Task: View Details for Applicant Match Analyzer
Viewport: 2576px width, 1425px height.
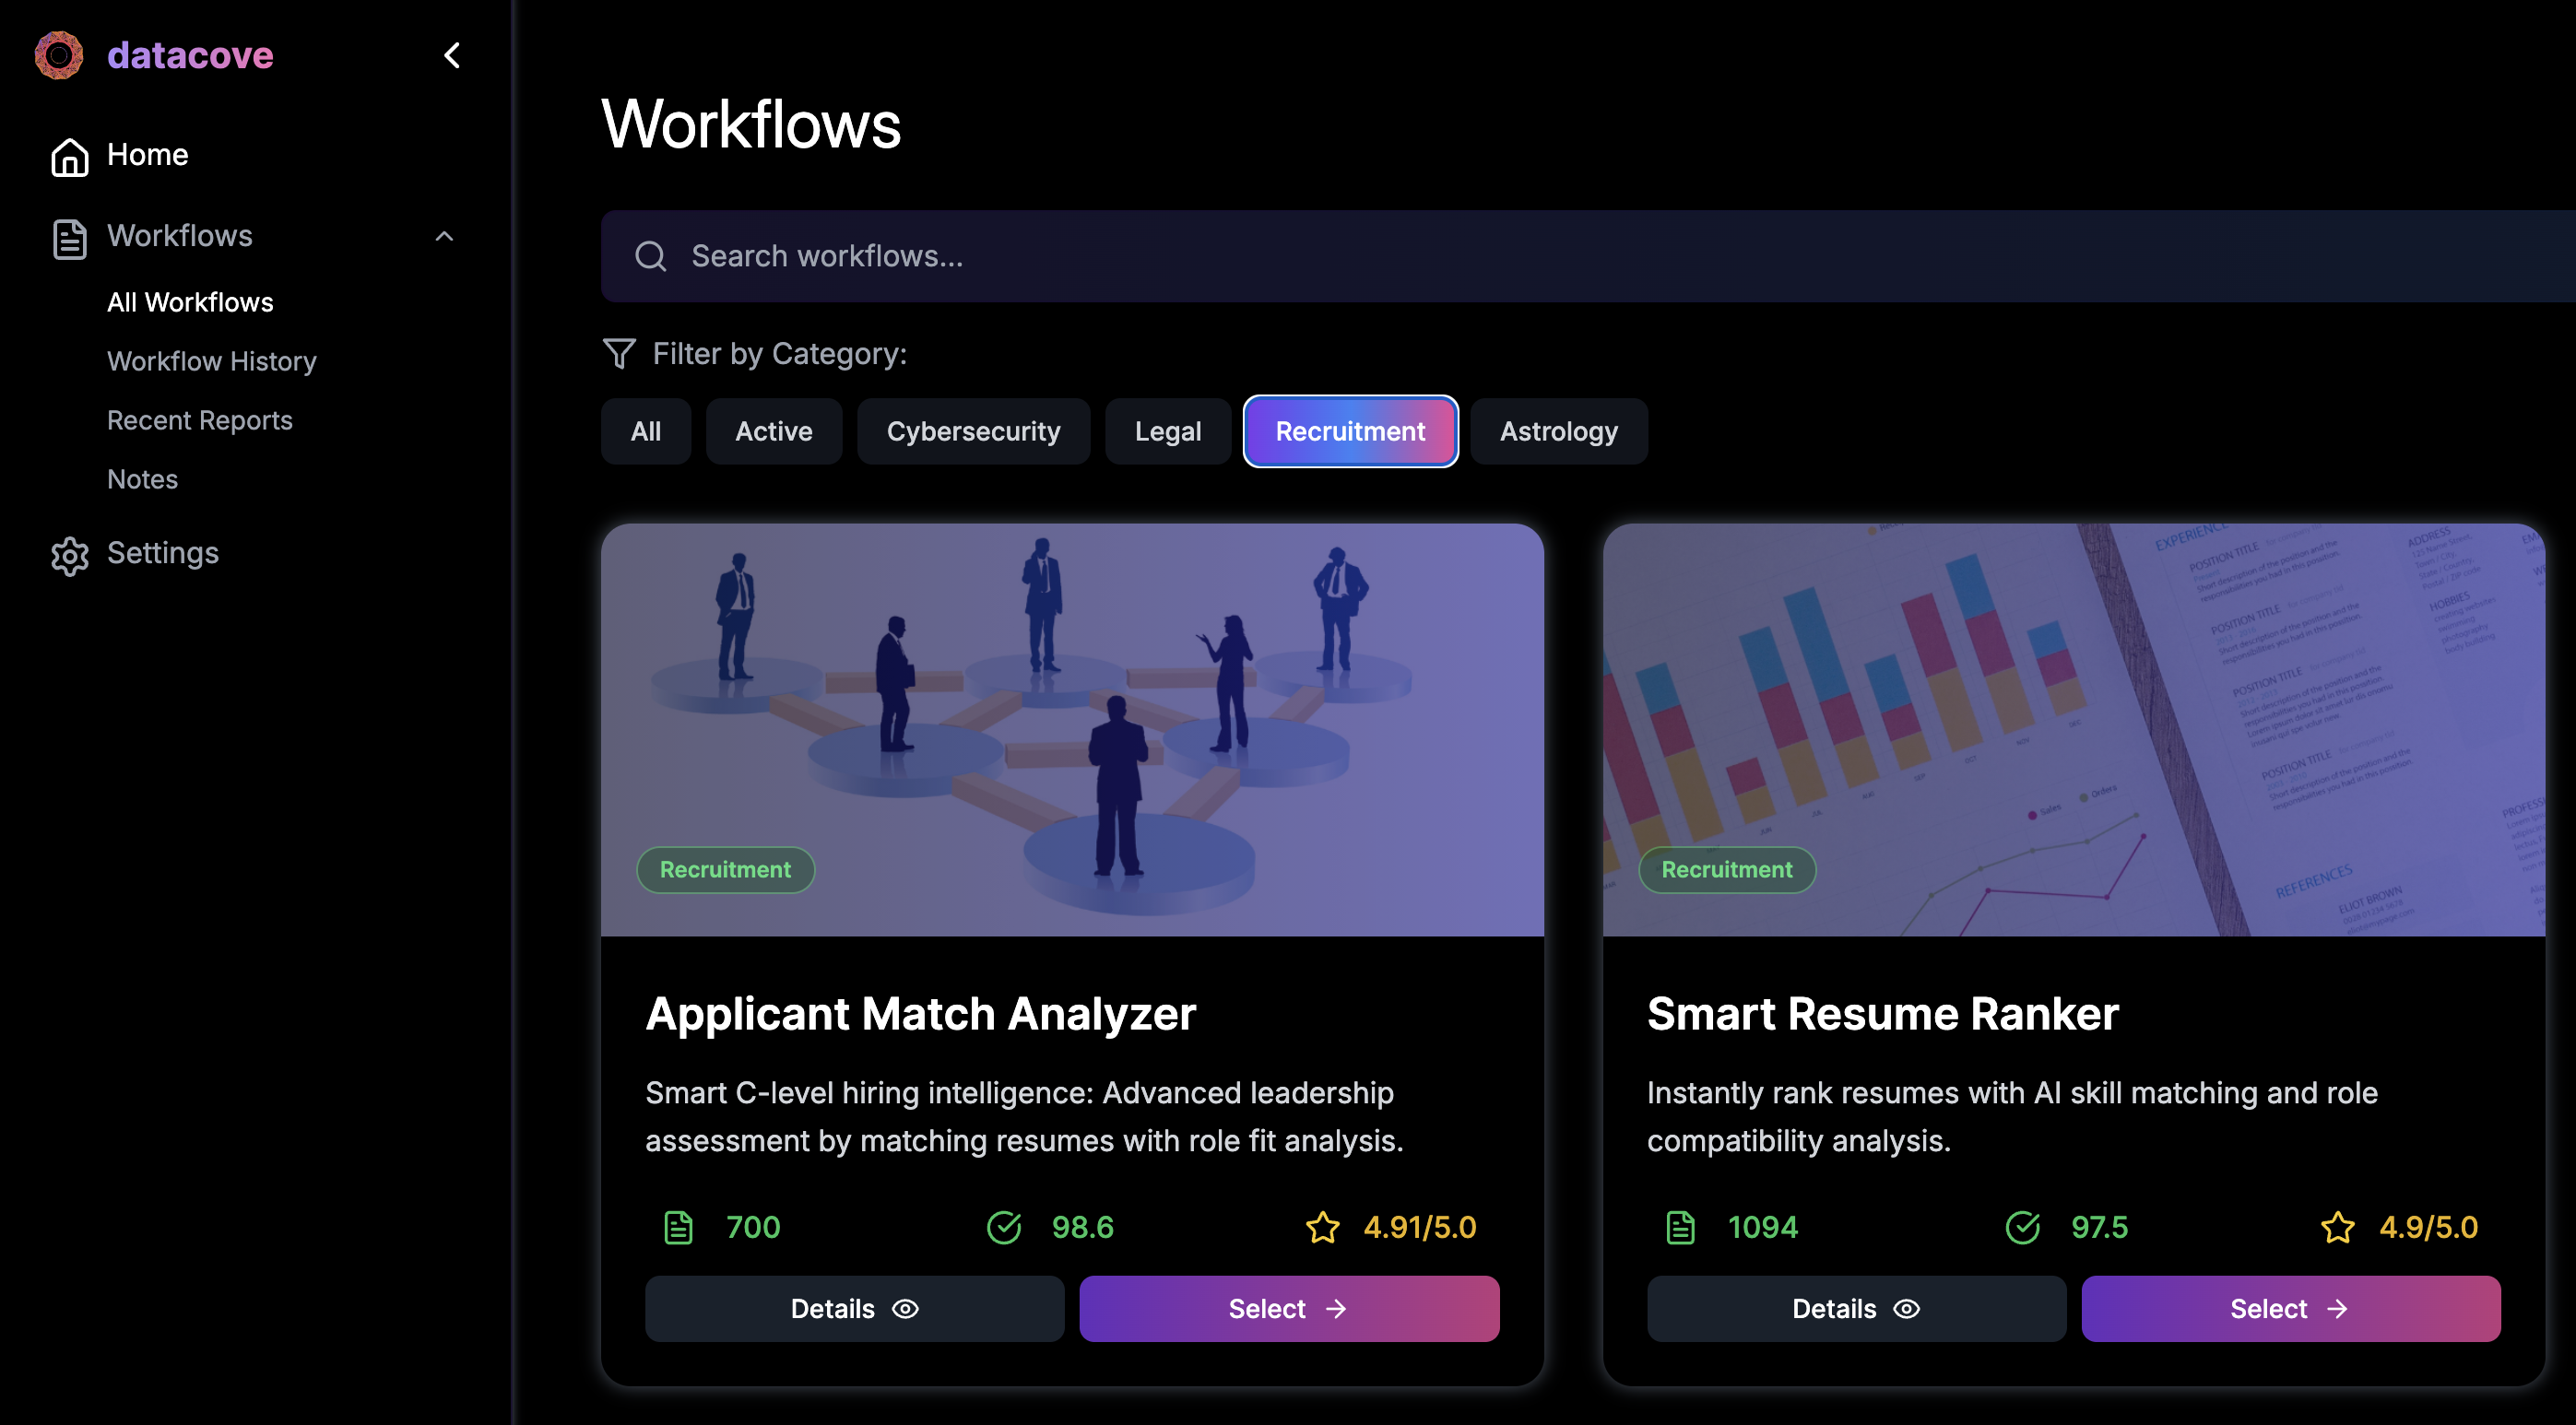Action: pos(853,1308)
